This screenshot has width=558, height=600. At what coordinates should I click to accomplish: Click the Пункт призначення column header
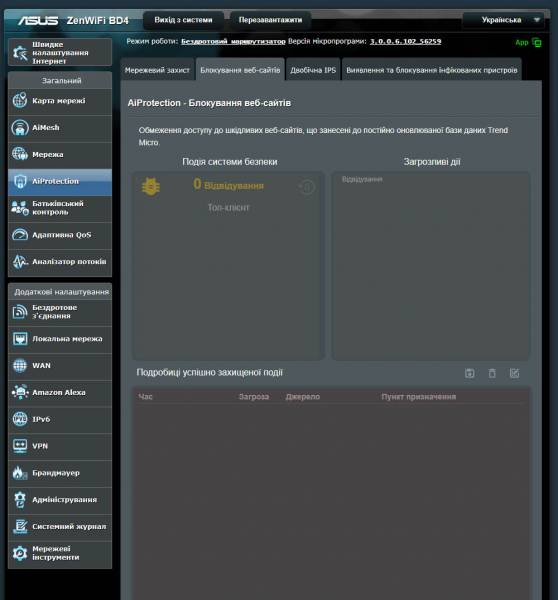tap(418, 397)
